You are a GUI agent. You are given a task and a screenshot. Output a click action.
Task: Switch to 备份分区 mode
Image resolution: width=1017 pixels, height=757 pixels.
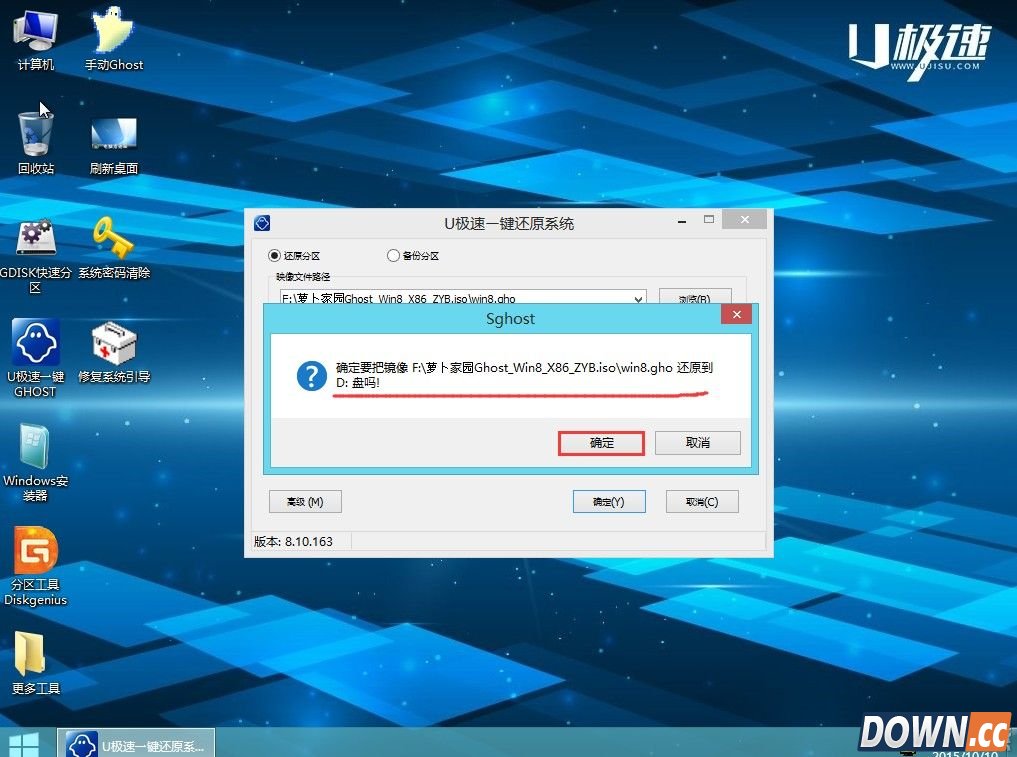394,255
